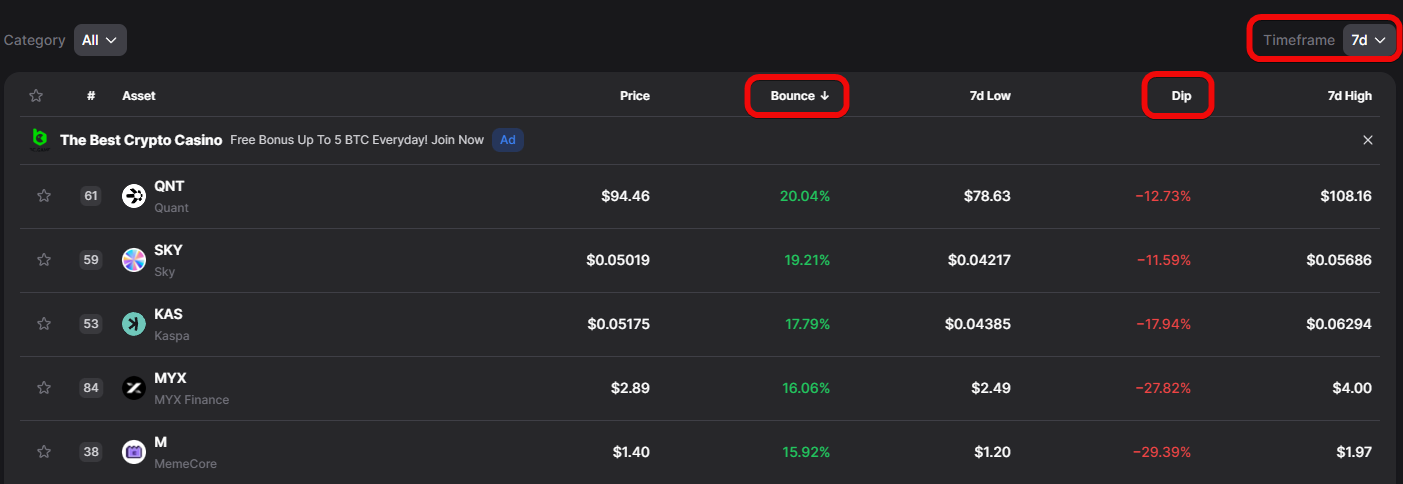The image size is (1403, 484).
Task: Click the MemeCore coin logo
Action: coord(134,452)
